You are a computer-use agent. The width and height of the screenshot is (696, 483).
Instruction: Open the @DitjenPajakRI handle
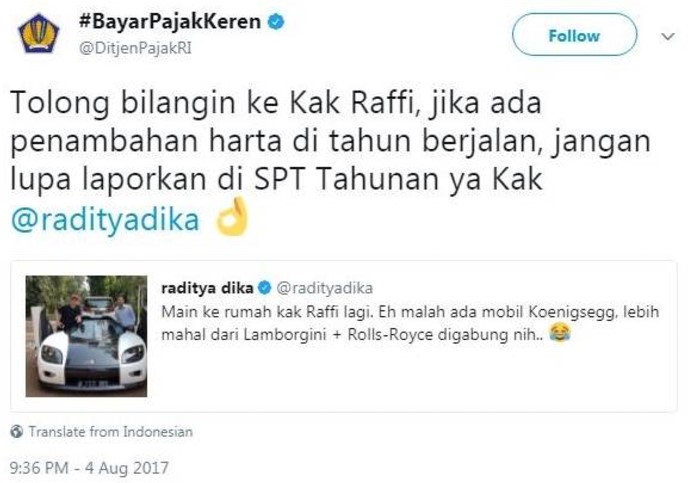click(135, 48)
